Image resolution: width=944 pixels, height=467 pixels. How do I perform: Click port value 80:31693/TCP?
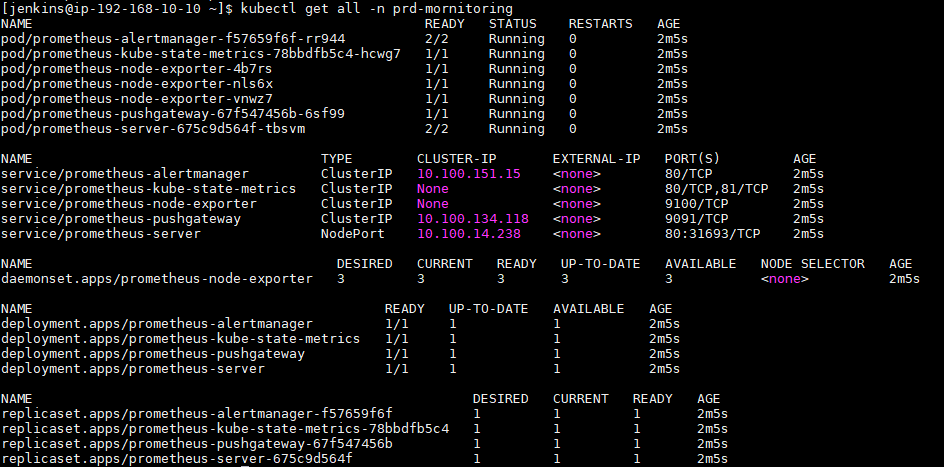713,234
